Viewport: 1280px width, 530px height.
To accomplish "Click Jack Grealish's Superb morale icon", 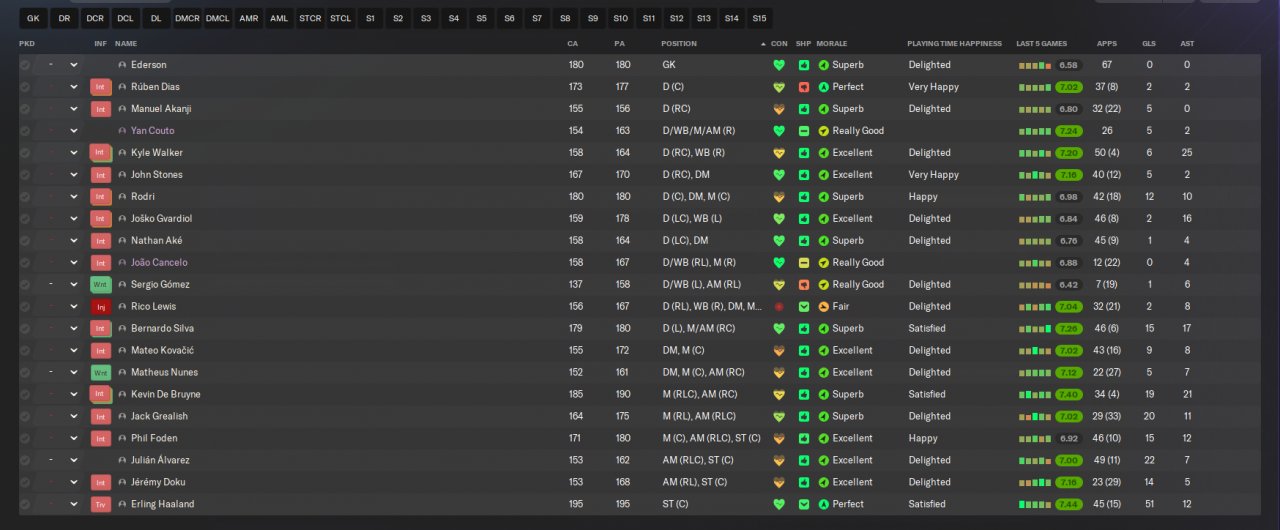I will (823, 417).
